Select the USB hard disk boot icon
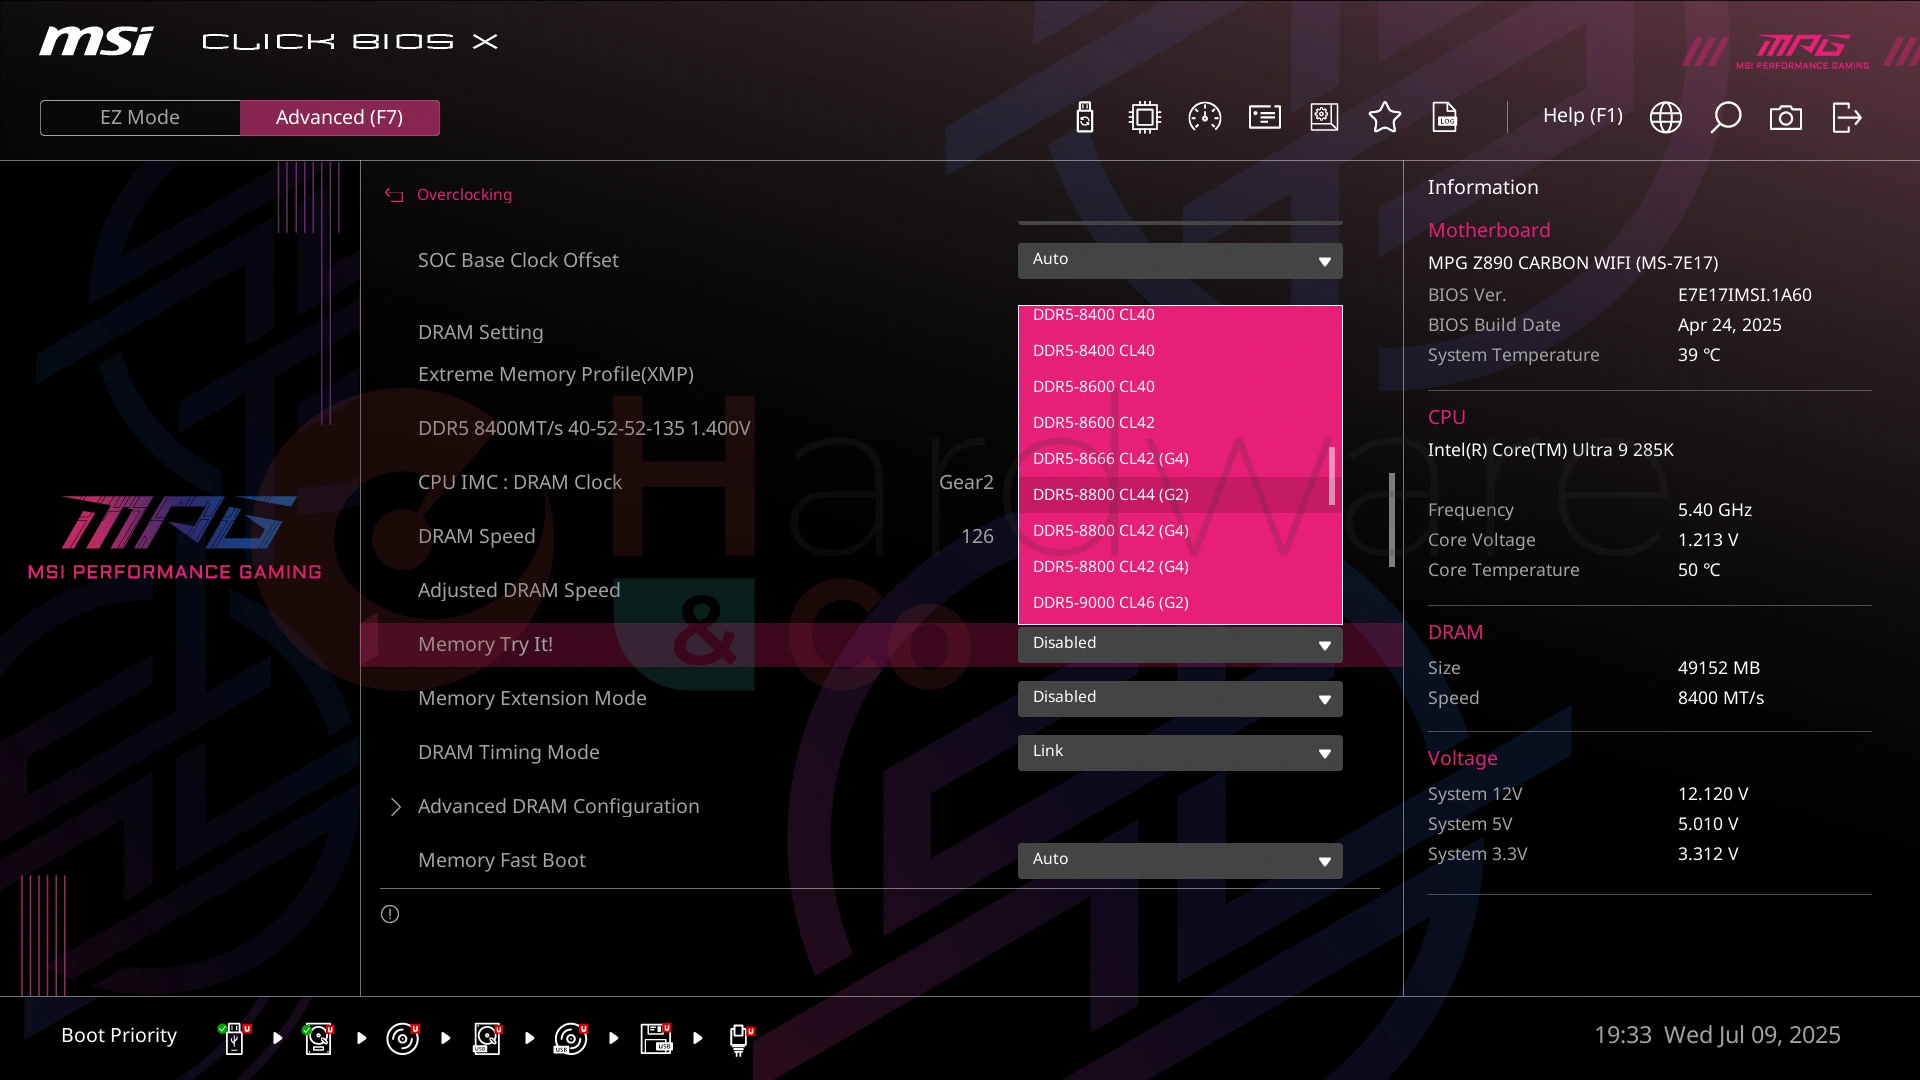1920x1080 pixels. click(x=487, y=1038)
